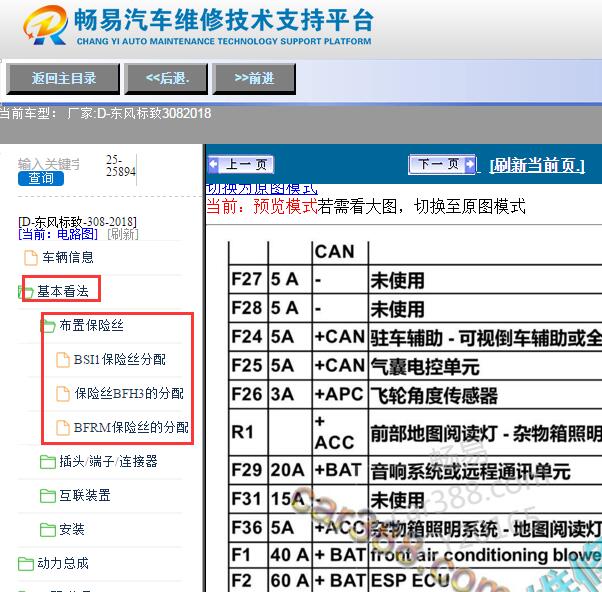The image size is (602, 592).
Task: Click the 返回主目录 button
Action: click(63, 78)
